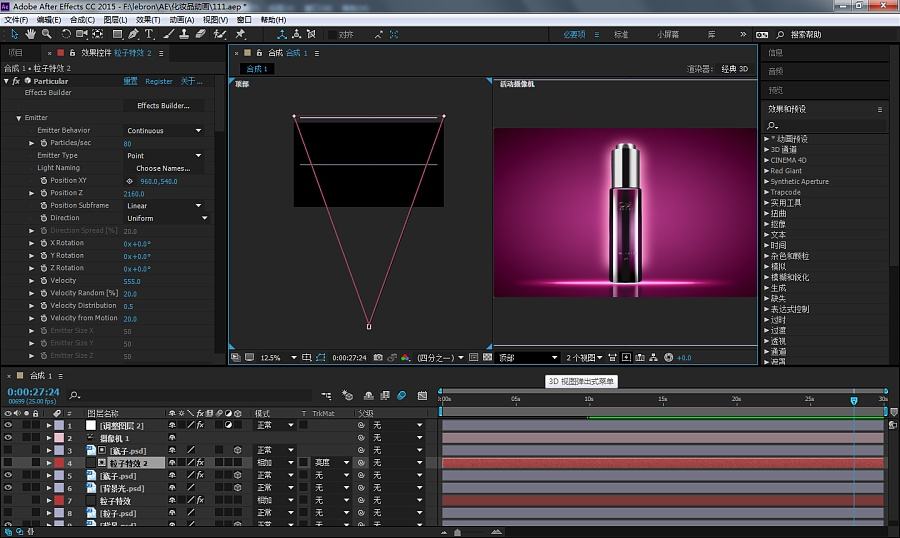Screen dimensions: 900x538
Task: Toggle the Velocity stopwatch
Action: click(44, 281)
